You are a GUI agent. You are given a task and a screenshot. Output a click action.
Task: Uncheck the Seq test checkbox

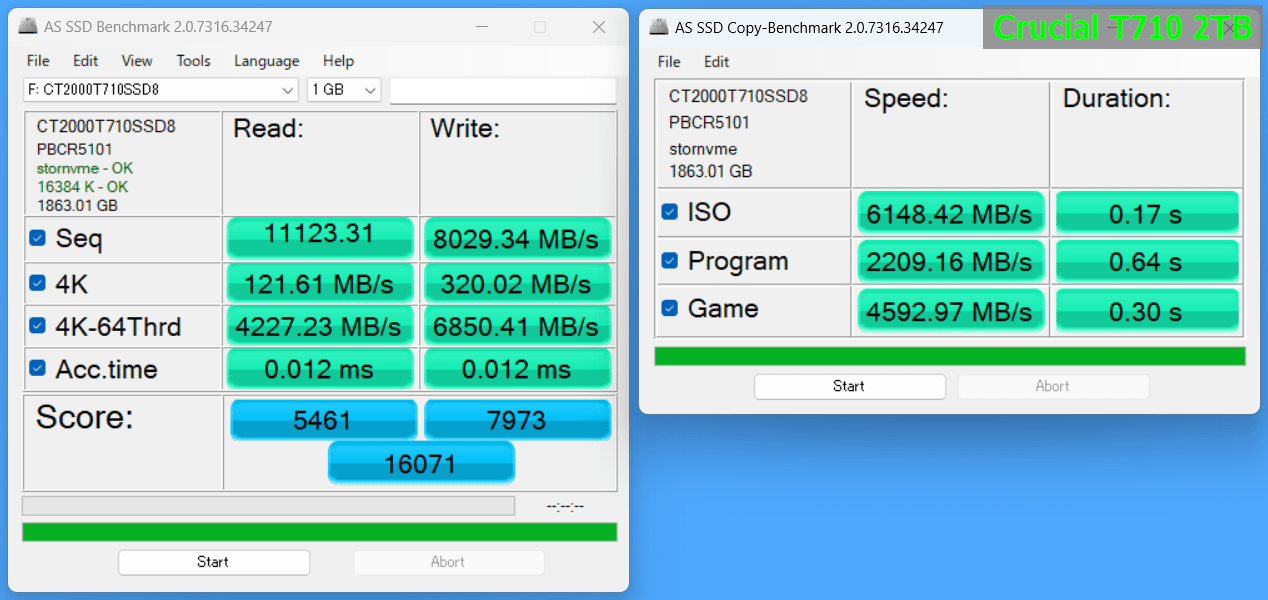point(37,238)
